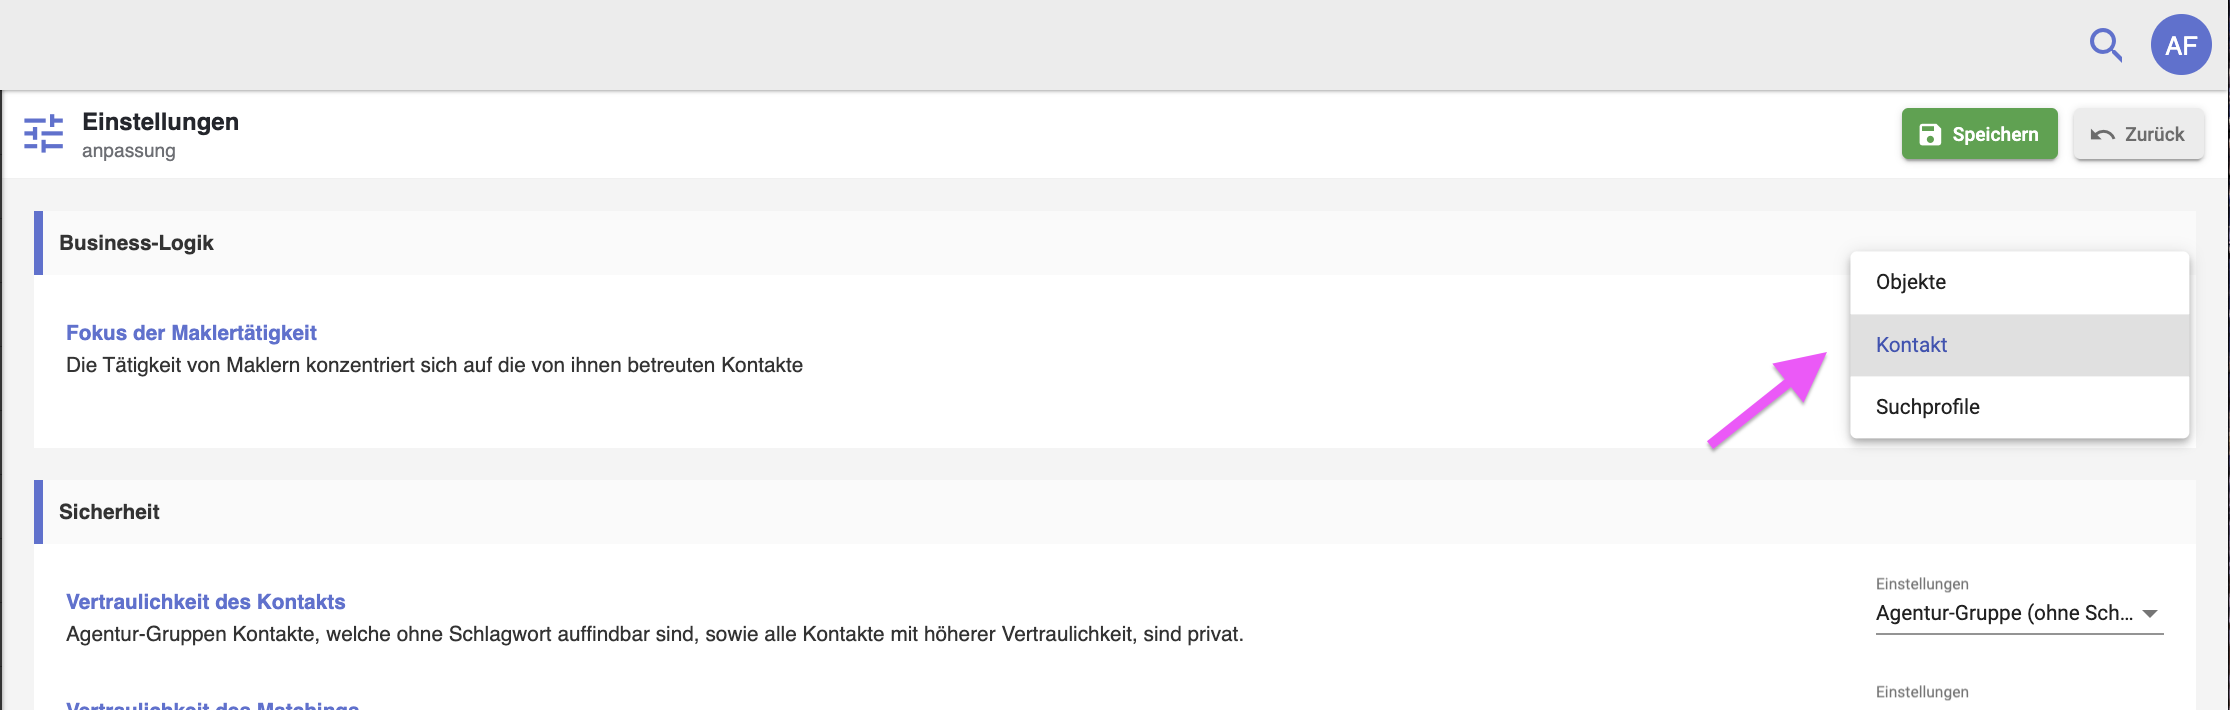Viewport: 2230px width, 710px height.
Task: Open search with the magnifier icon
Action: point(2105,45)
